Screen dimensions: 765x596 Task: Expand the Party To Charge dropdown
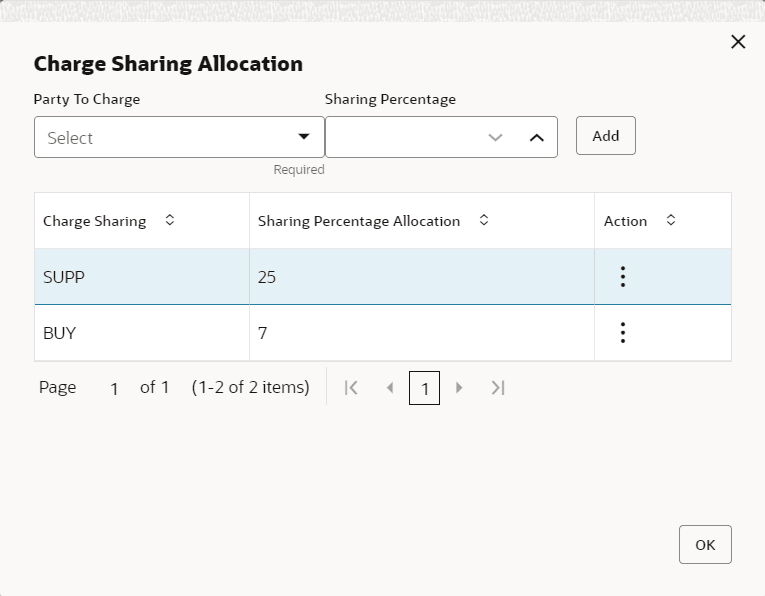point(304,137)
